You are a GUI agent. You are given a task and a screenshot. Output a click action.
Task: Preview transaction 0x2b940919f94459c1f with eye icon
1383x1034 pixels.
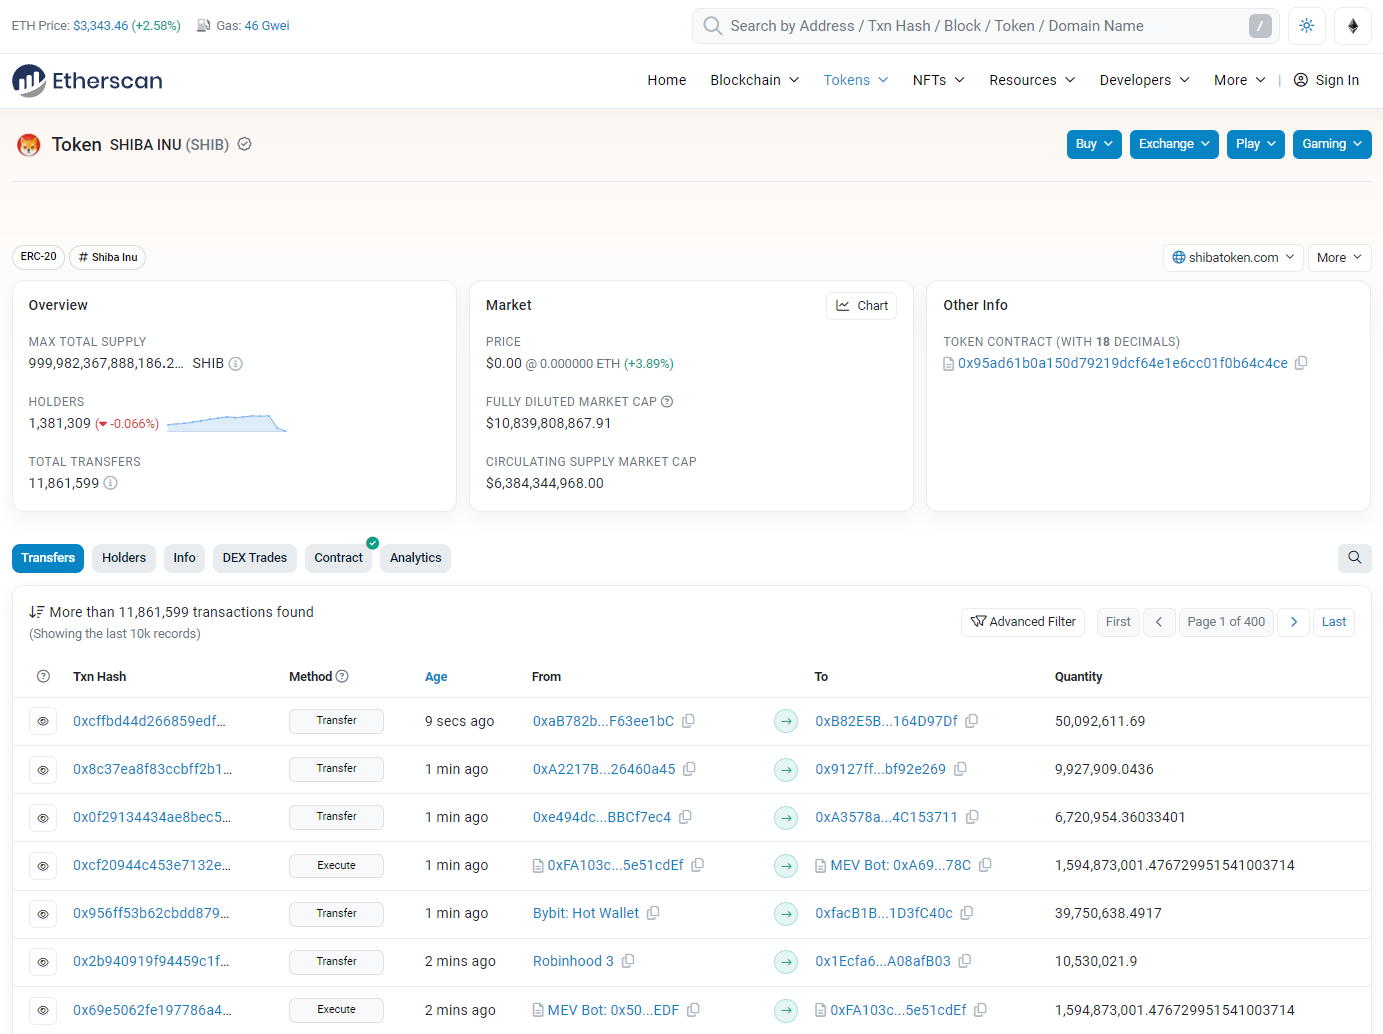coord(43,962)
